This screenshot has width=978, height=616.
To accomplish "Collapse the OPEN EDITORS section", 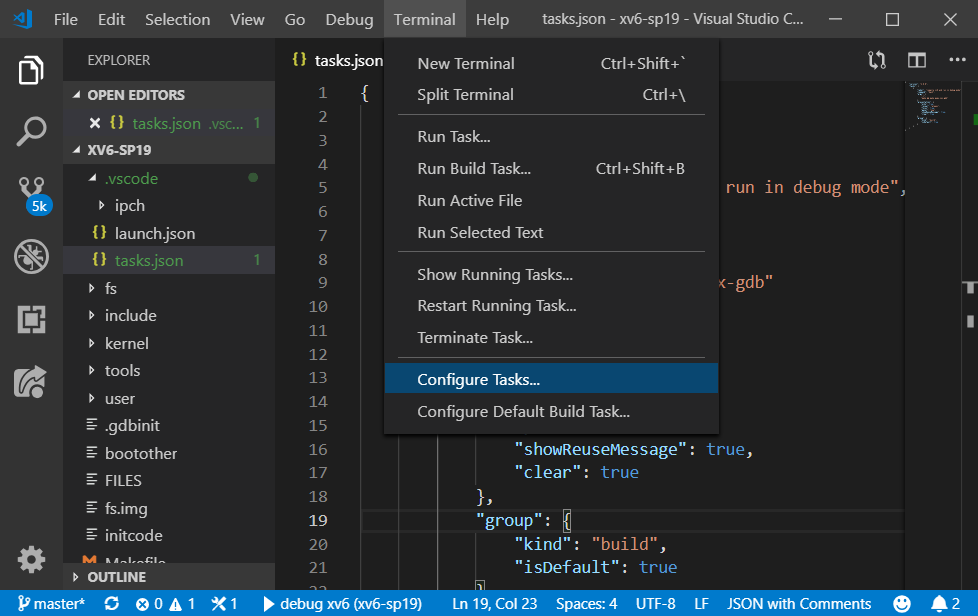I will pyautogui.click(x=136, y=95).
